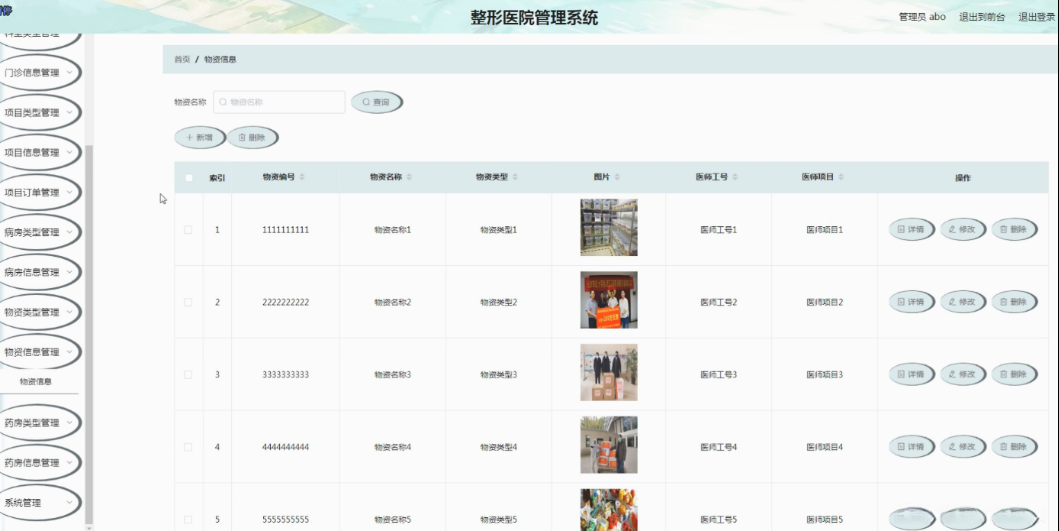Expand 物资类型管理 sidebar menu
The height and width of the screenshot is (531, 1059).
pos(39,312)
